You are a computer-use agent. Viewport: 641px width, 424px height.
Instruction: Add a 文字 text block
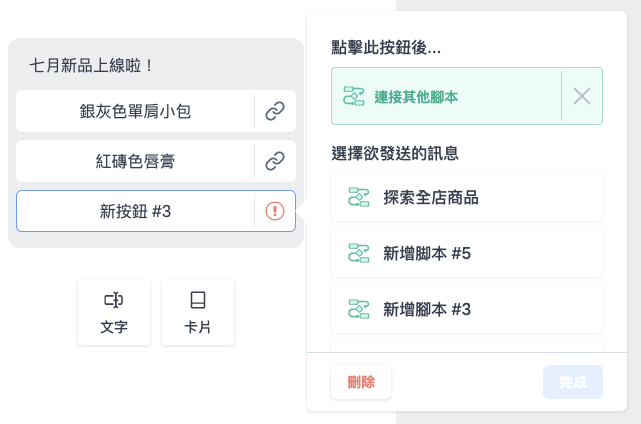(114, 313)
